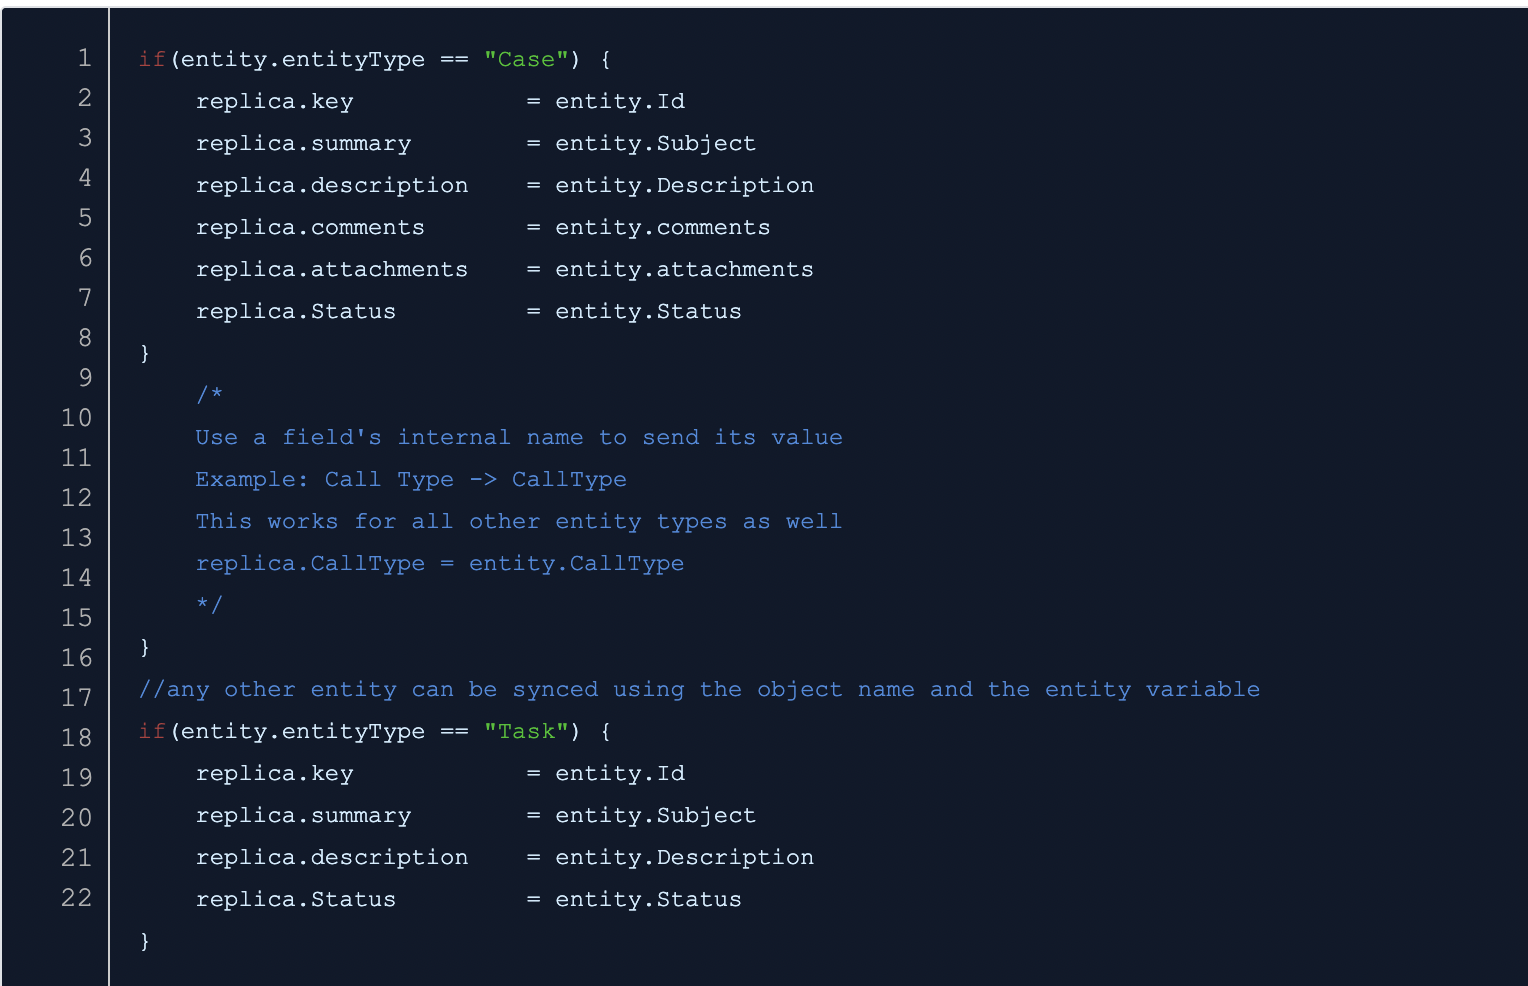Click replica.CallType in the comment
Viewport: 1528px width, 986px height.
click(x=310, y=564)
